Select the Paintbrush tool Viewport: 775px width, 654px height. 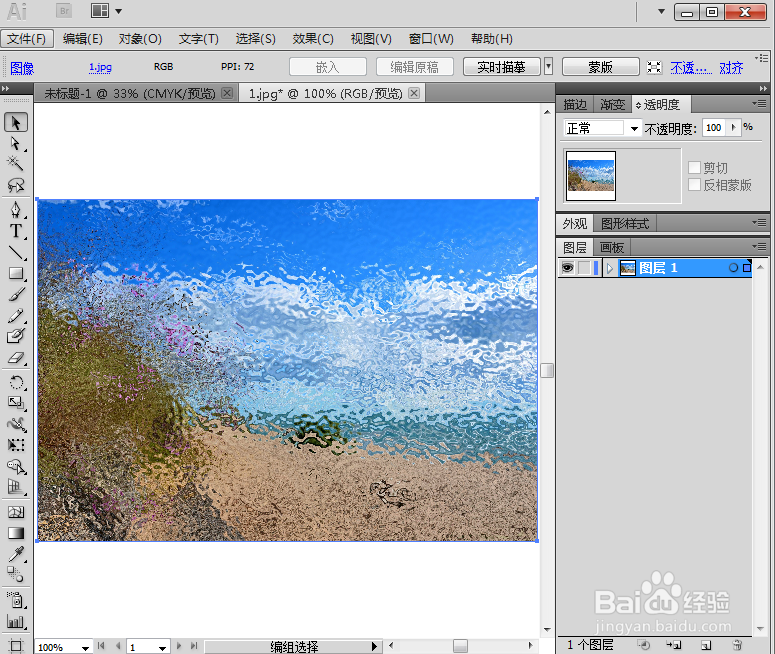point(16,295)
